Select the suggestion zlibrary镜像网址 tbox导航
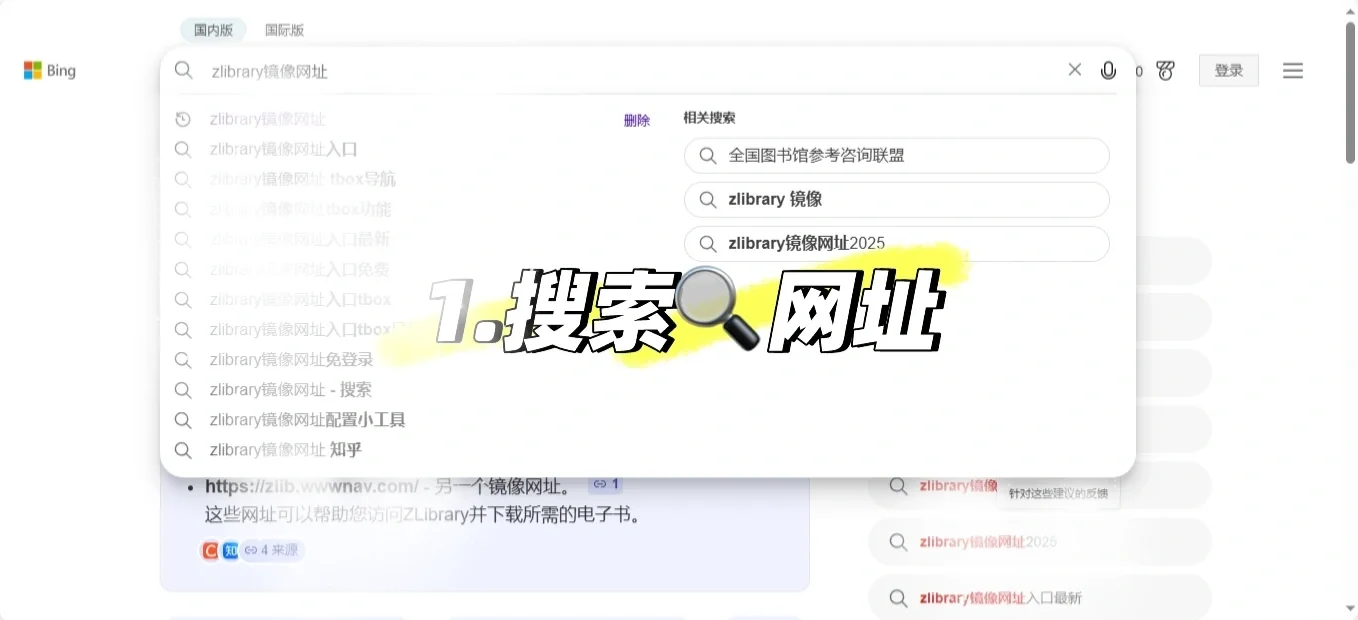1358x620 pixels. click(x=303, y=179)
